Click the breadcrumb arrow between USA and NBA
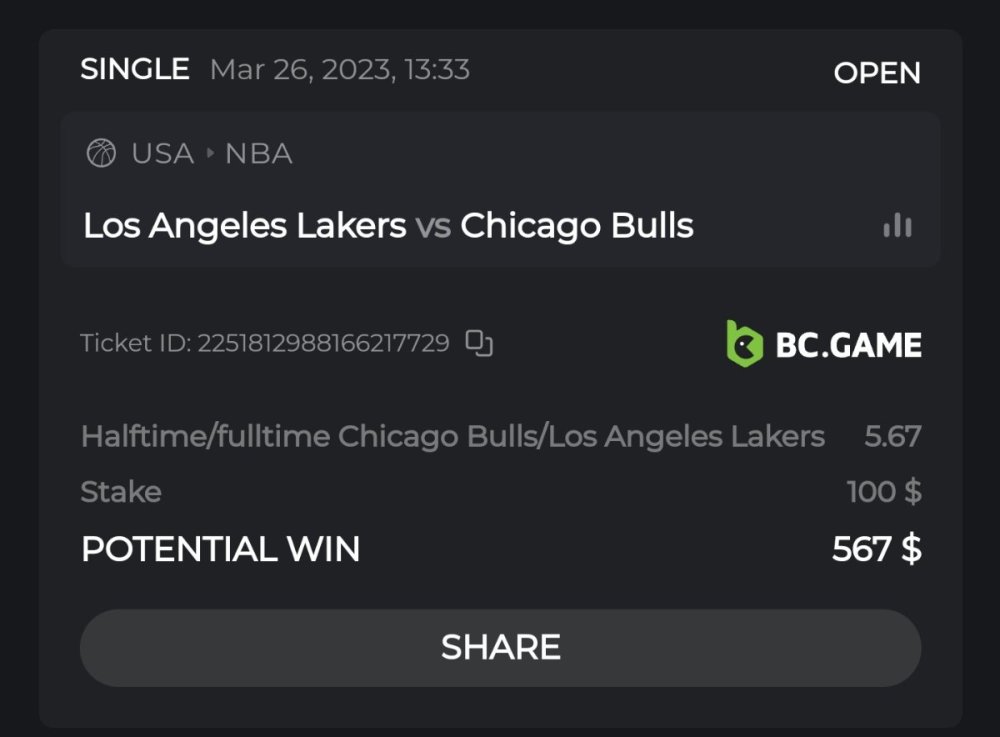Viewport: 1000px width, 737px height. pyautogui.click(x=210, y=154)
